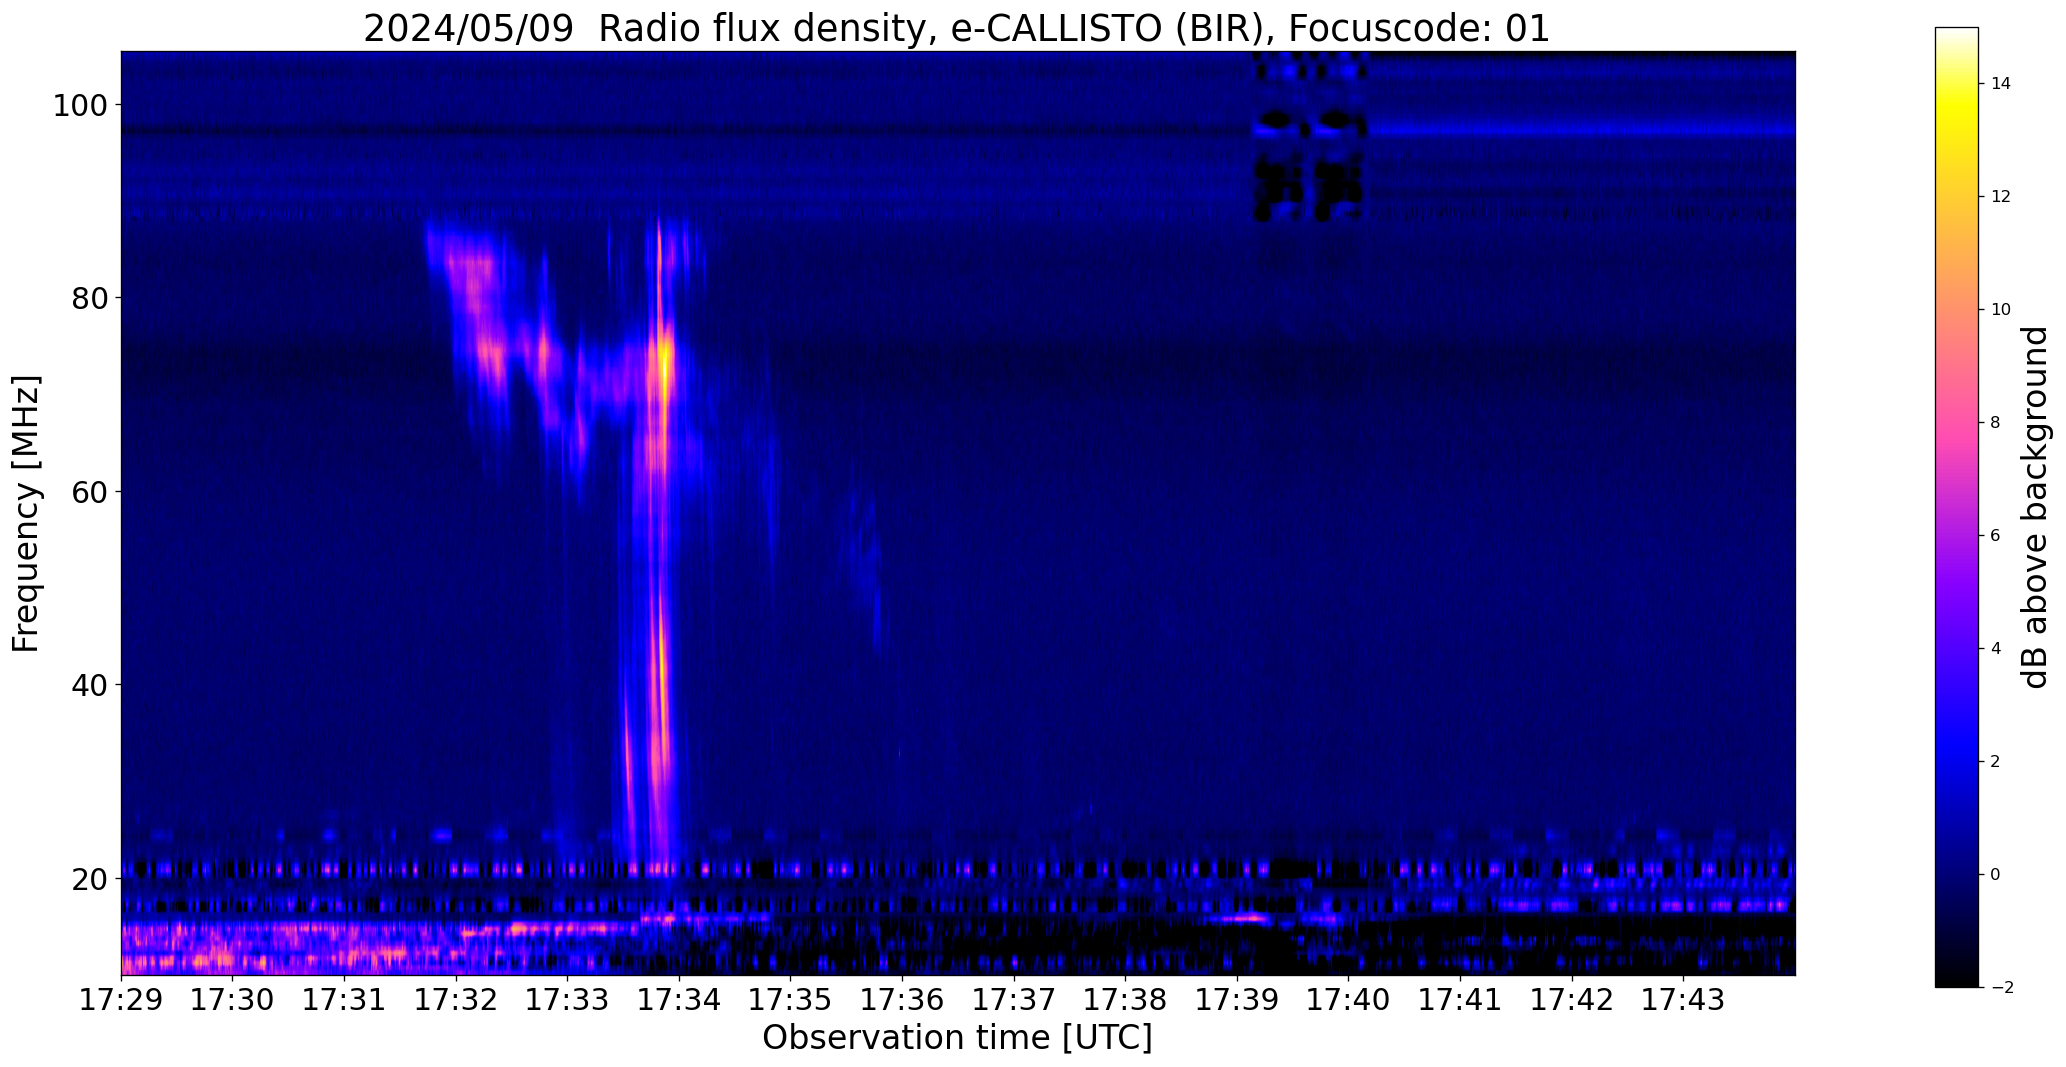This screenshot has width=2066, height=1067.
Task: Click the colorbar tick value 14
Action: tap(2001, 84)
